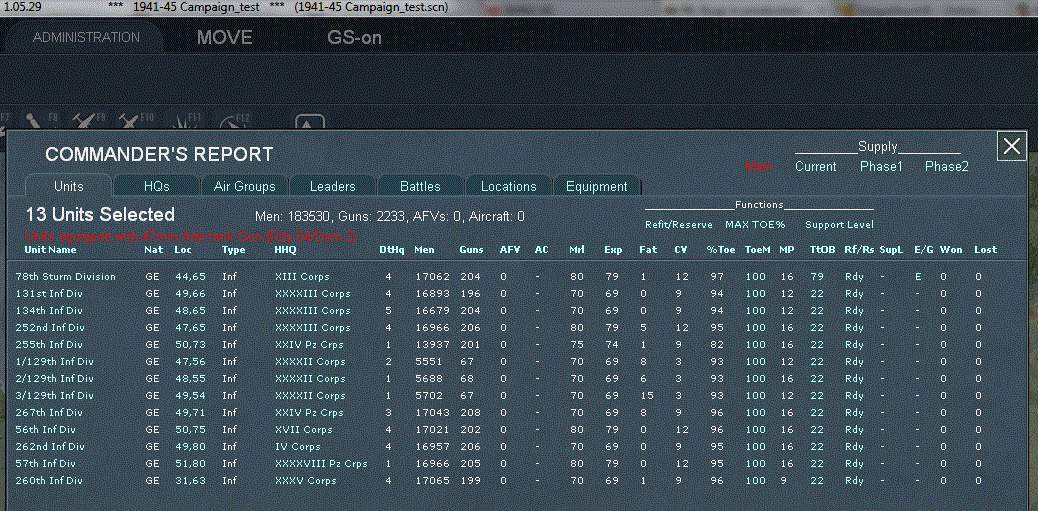Switch to the MOVE mode tab
1038x511 pixels.
click(224, 38)
